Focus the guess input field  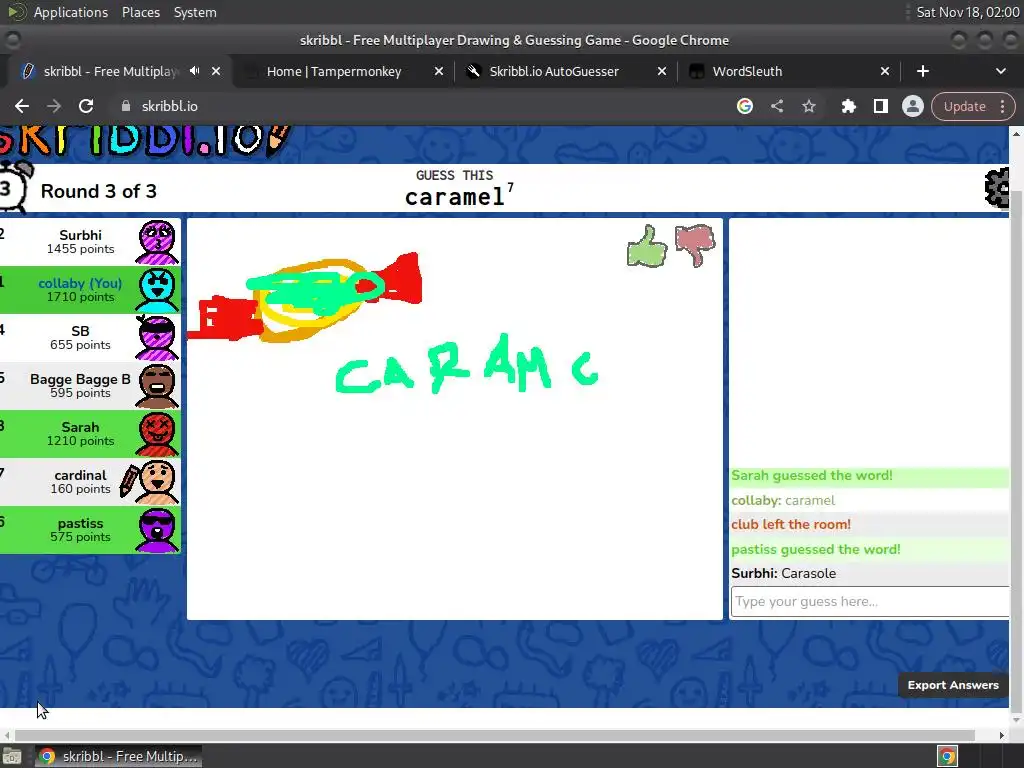(x=870, y=601)
